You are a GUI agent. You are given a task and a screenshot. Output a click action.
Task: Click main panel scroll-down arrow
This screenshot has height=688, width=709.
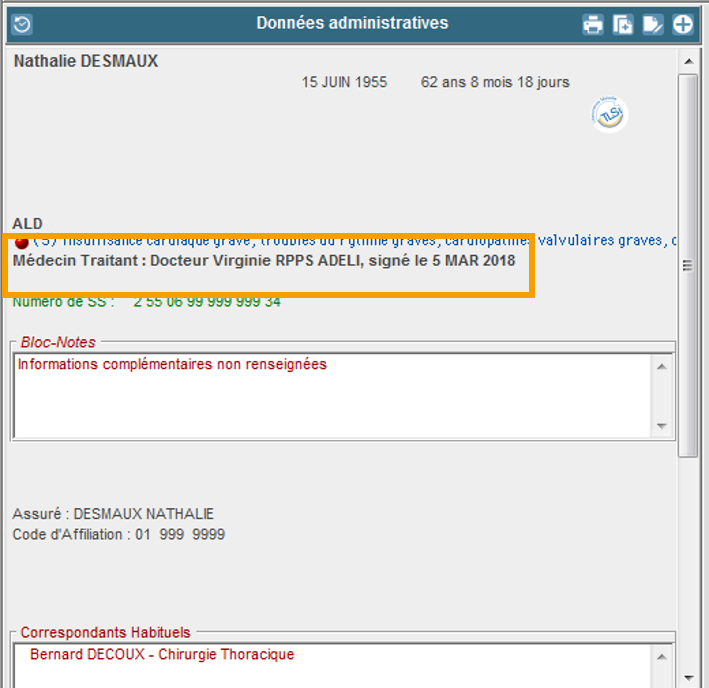[x=688, y=677]
